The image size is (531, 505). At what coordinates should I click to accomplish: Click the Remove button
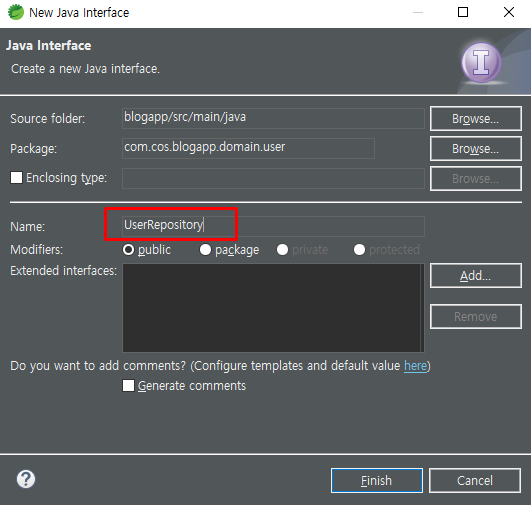[475, 316]
